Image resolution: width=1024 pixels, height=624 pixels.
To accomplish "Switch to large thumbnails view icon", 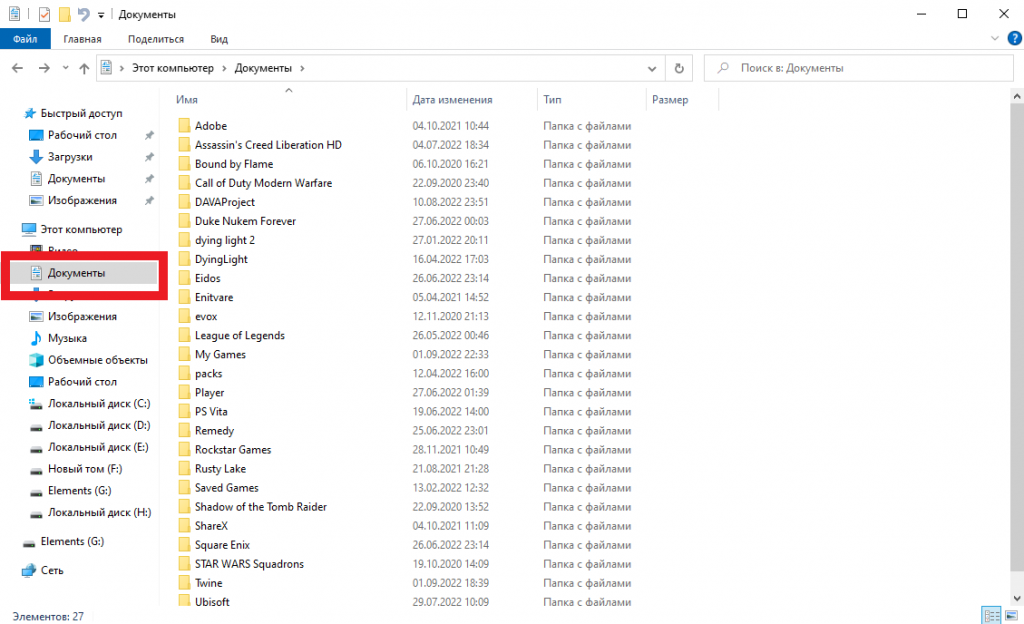I will pos(1012,616).
